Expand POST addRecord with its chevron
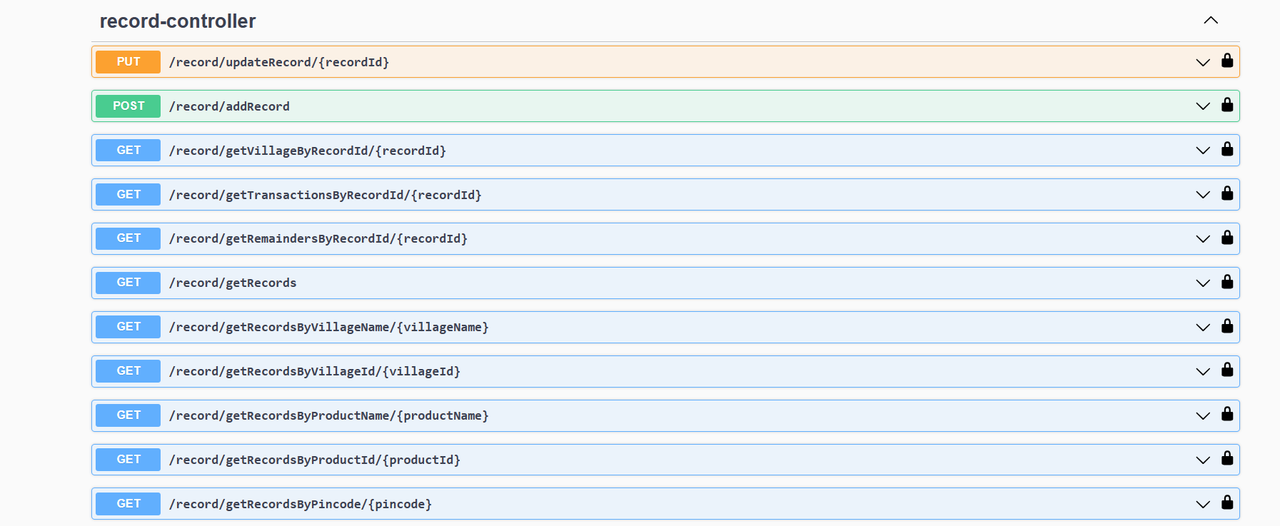 (1204, 106)
